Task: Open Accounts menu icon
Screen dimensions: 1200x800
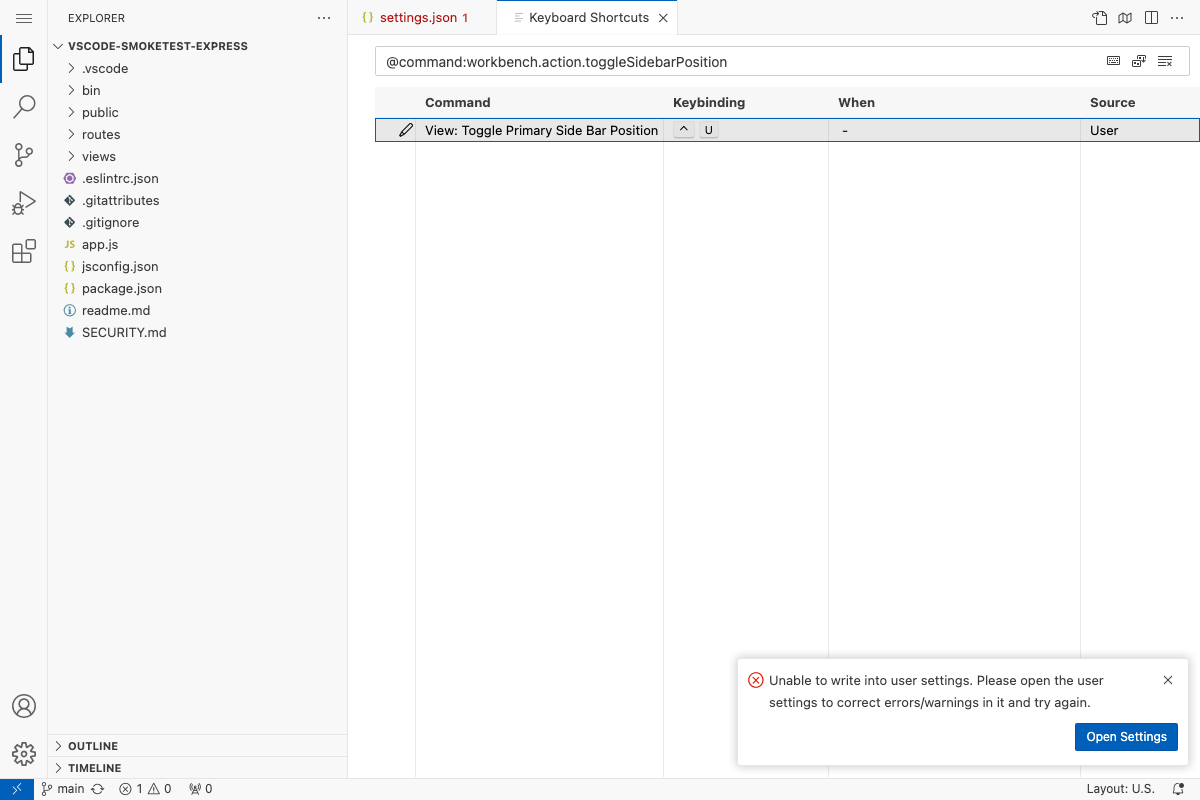Action: pyautogui.click(x=24, y=706)
